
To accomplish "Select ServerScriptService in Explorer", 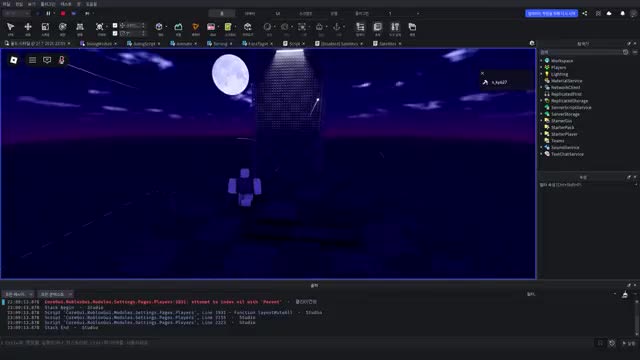I will coord(571,108).
